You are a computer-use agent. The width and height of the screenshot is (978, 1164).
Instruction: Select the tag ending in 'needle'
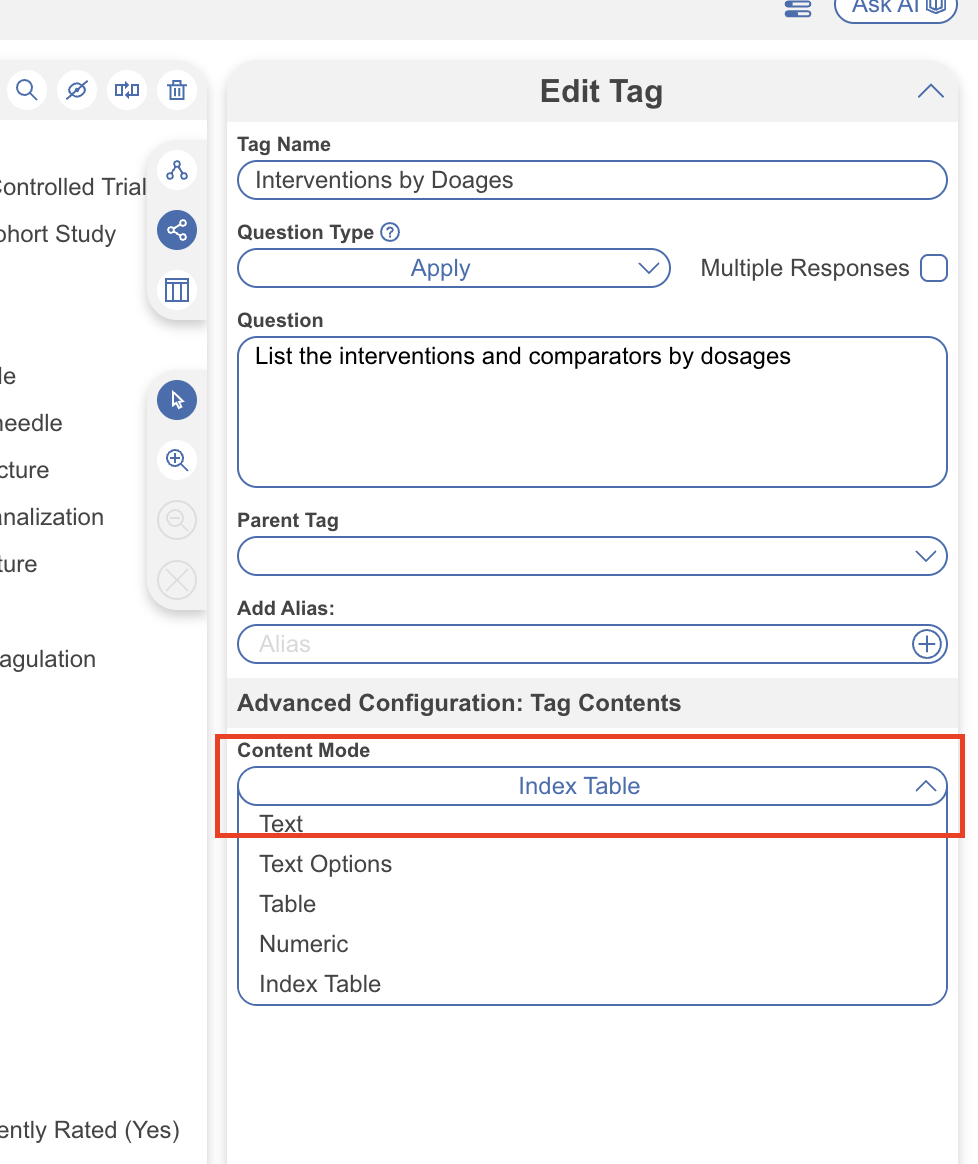(31, 423)
